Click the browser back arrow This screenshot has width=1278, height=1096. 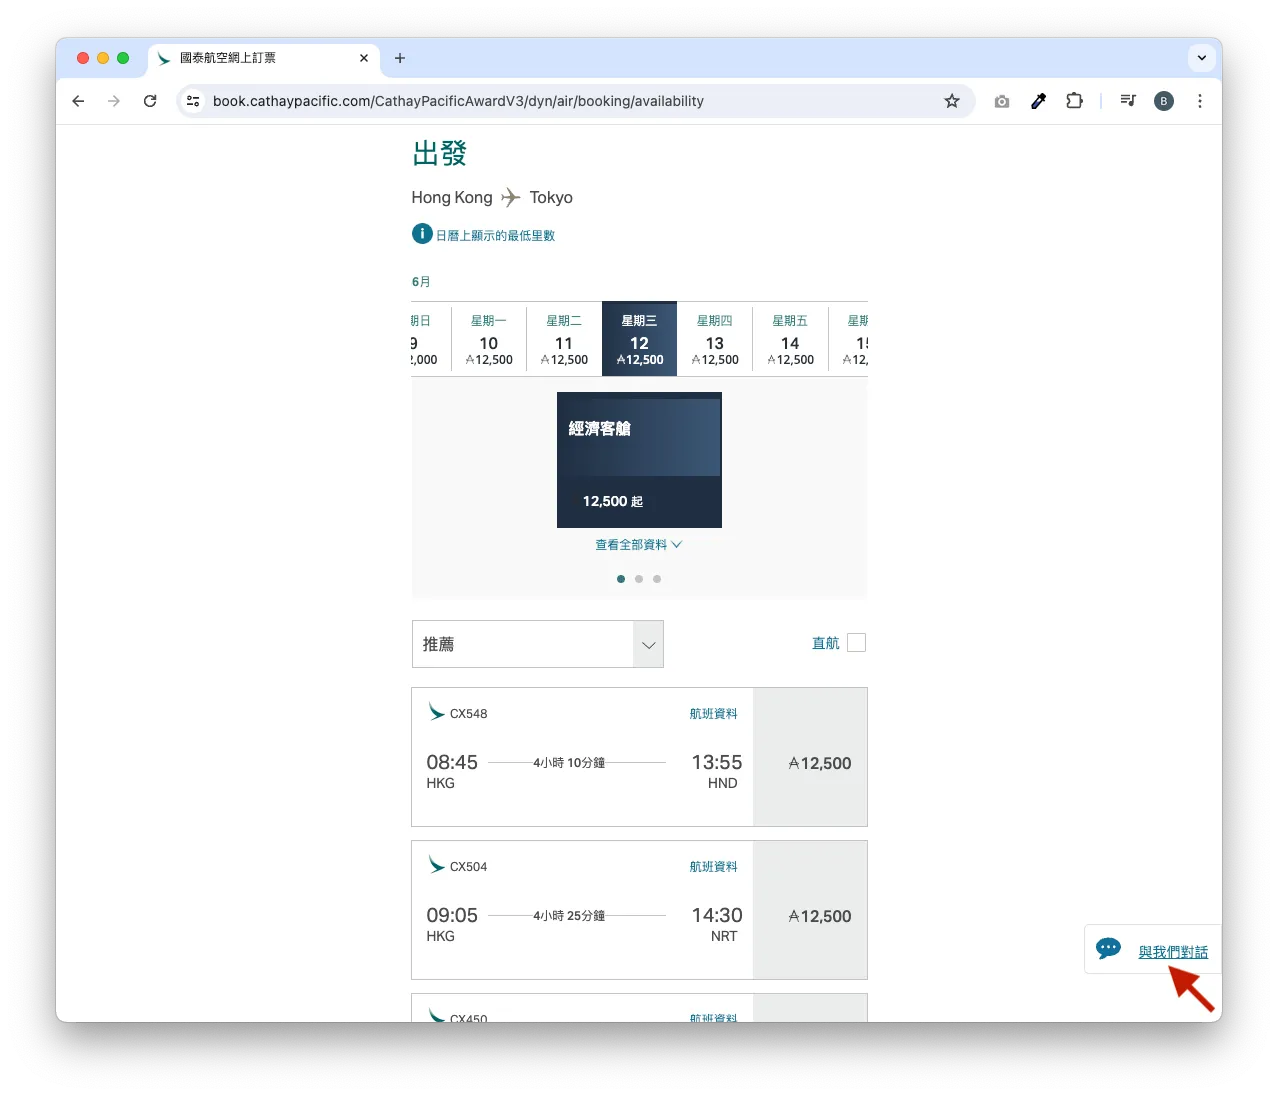click(78, 101)
